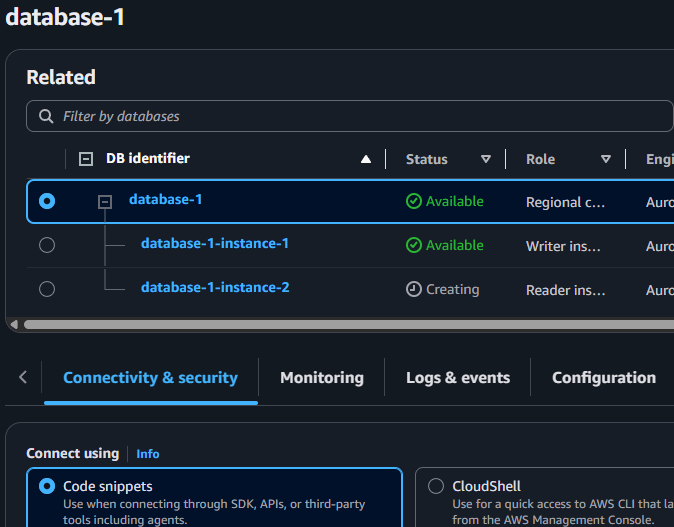The width and height of the screenshot is (674, 527).
Task: Click the Creating clock icon for database-1-instance-2
Action: click(414, 289)
